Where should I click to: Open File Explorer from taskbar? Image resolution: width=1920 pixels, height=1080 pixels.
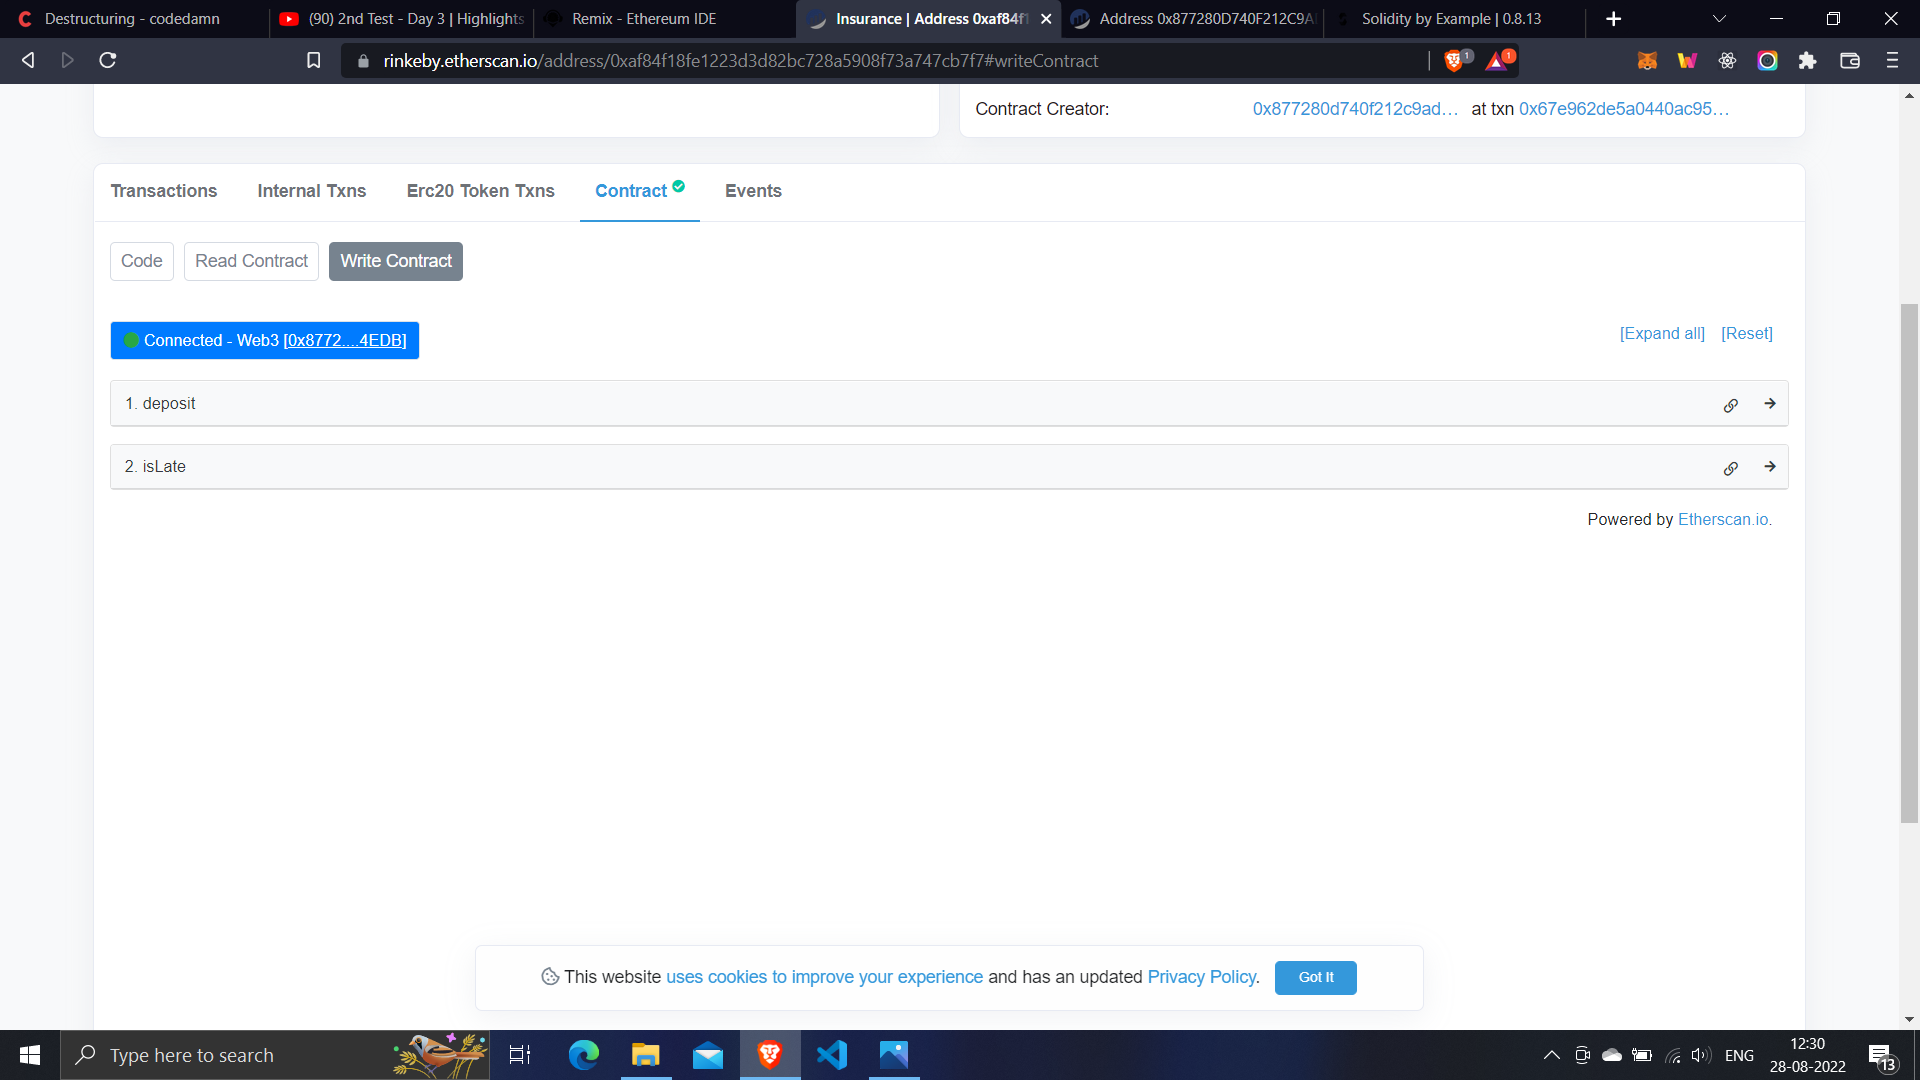(x=645, y=1055)
